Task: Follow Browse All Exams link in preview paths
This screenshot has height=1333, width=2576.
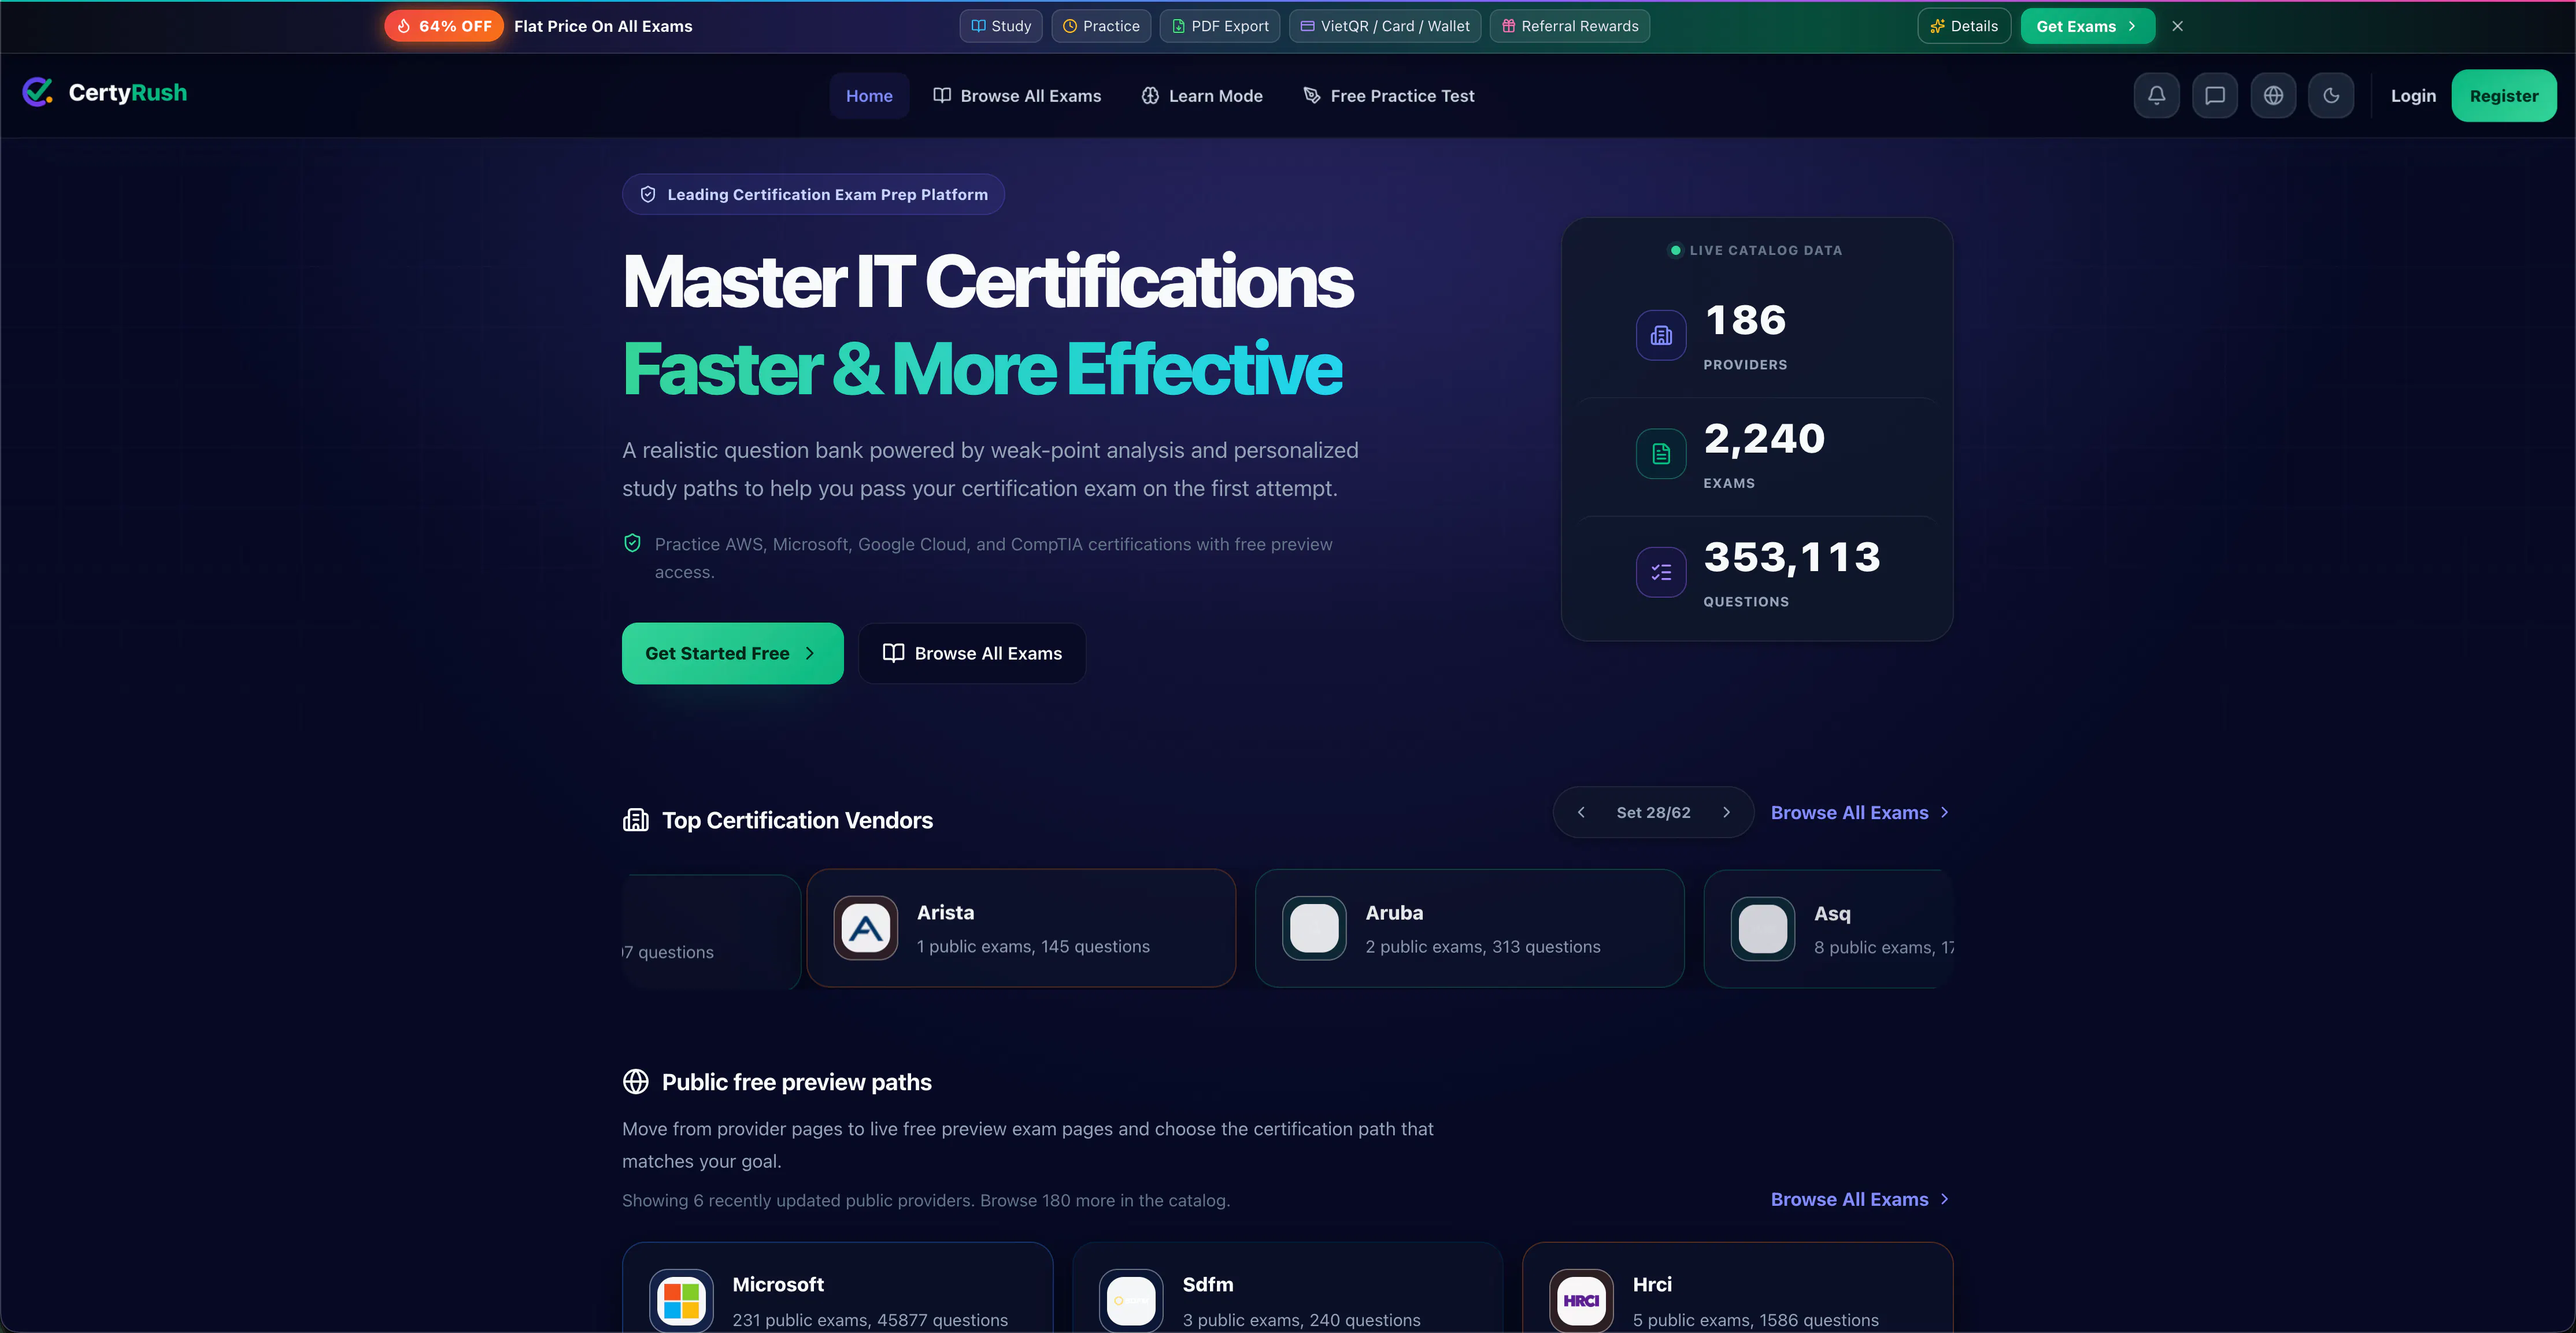Action: click(1860, 1199)
